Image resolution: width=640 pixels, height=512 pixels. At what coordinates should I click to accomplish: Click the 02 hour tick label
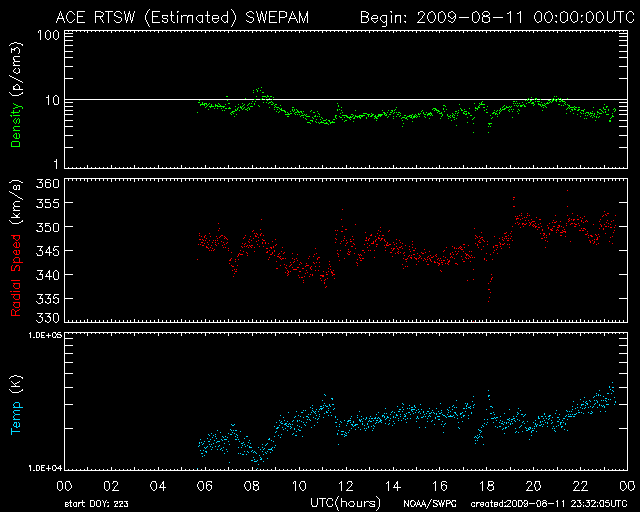point(111,486)
